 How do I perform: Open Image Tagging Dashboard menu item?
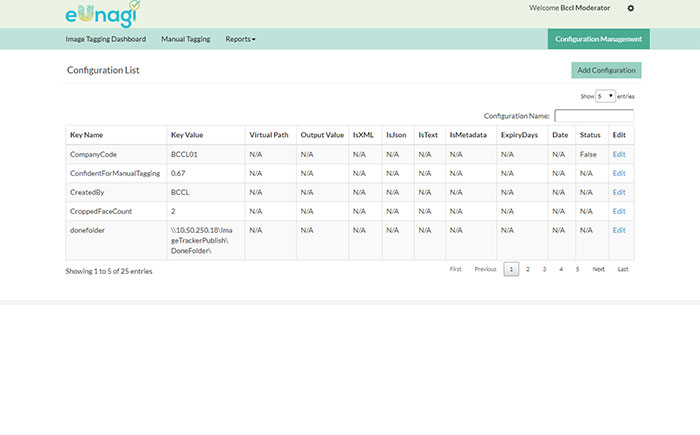click(x=105, y=39)
